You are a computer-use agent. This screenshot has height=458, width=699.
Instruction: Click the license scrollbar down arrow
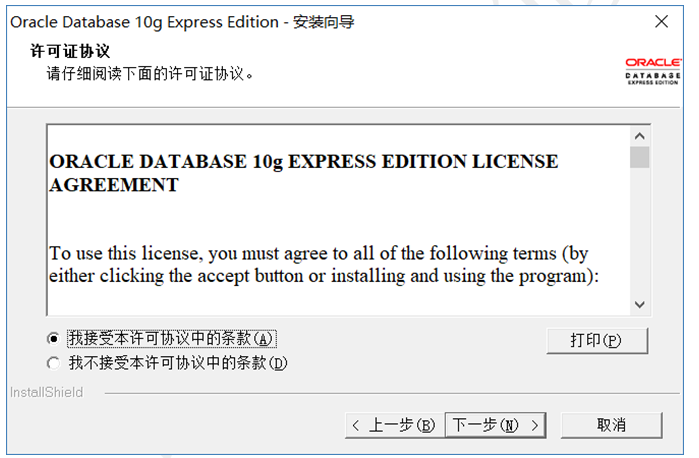(640, 305)
